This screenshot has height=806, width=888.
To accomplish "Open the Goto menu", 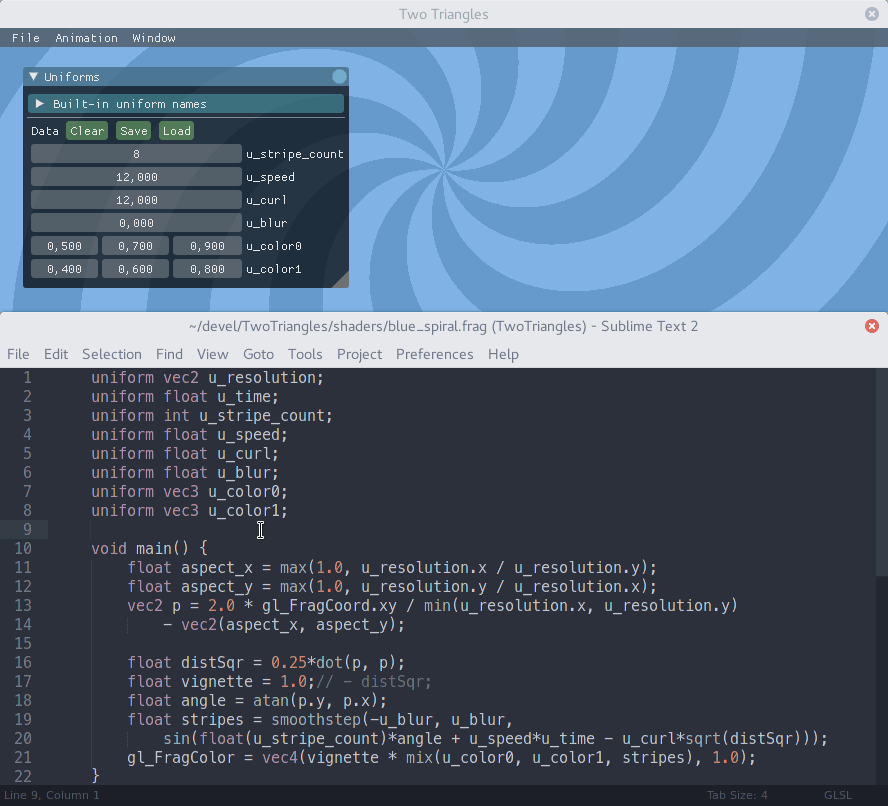I will (x=258, y=354).
